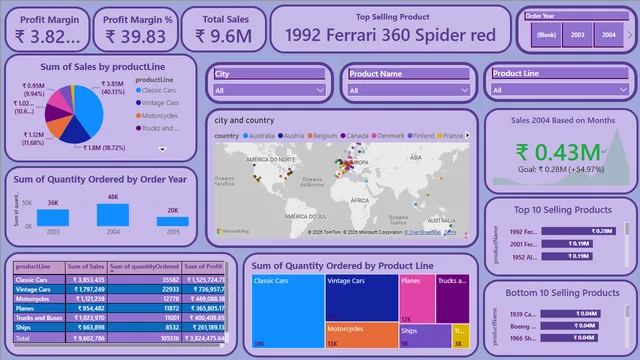Advance the Order Year slicer with next arrow
This screenshot has width=640, height=360.
(x=630, y=35)
